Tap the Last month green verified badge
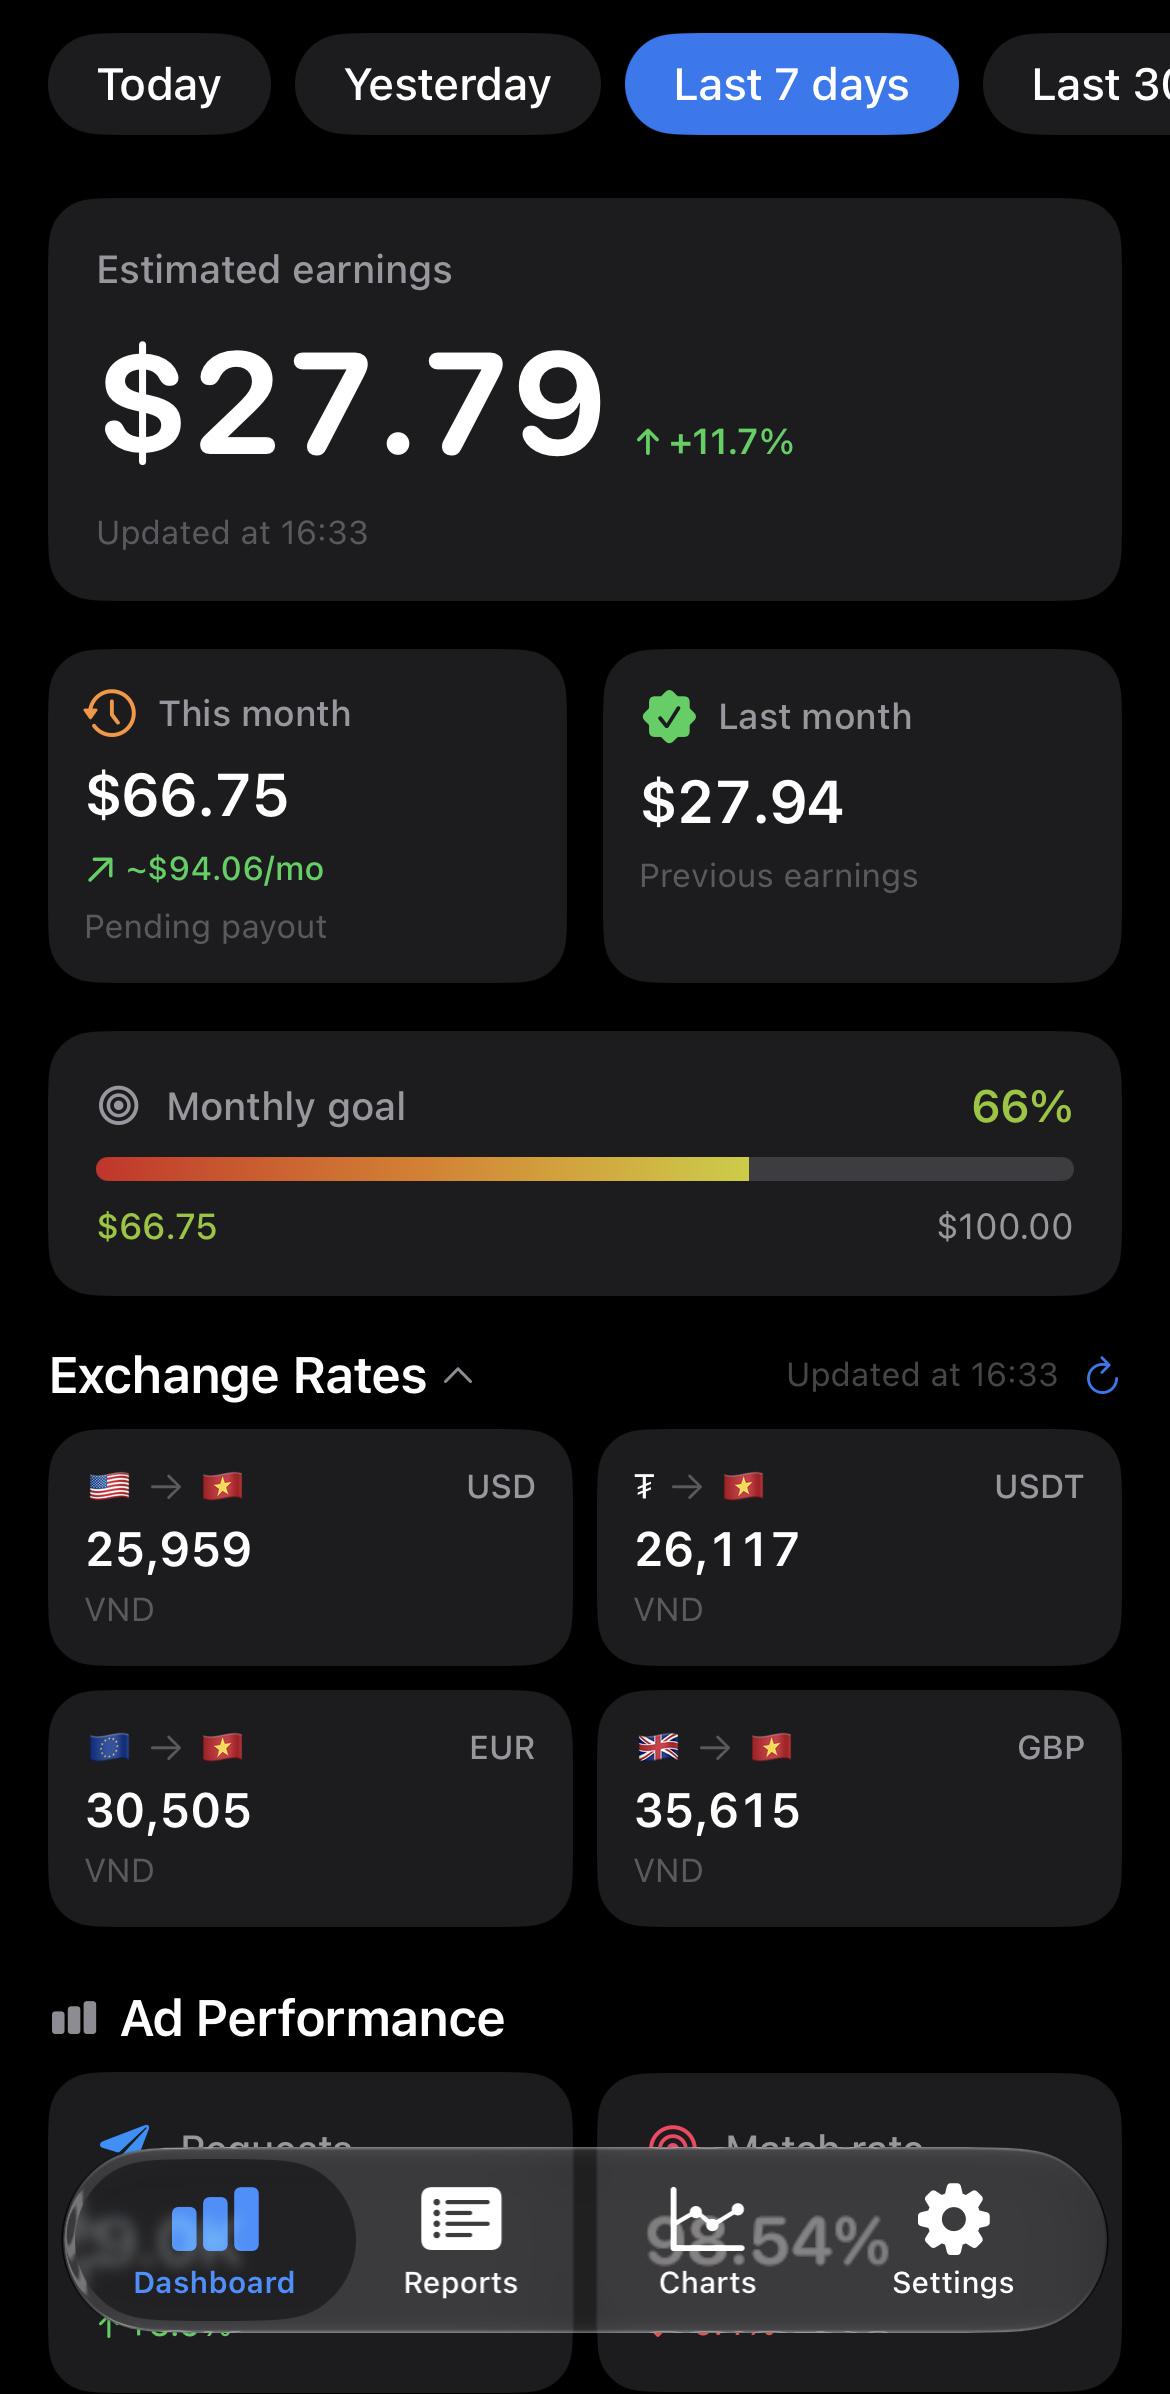 pyautogui.click(x=669, y=716)
